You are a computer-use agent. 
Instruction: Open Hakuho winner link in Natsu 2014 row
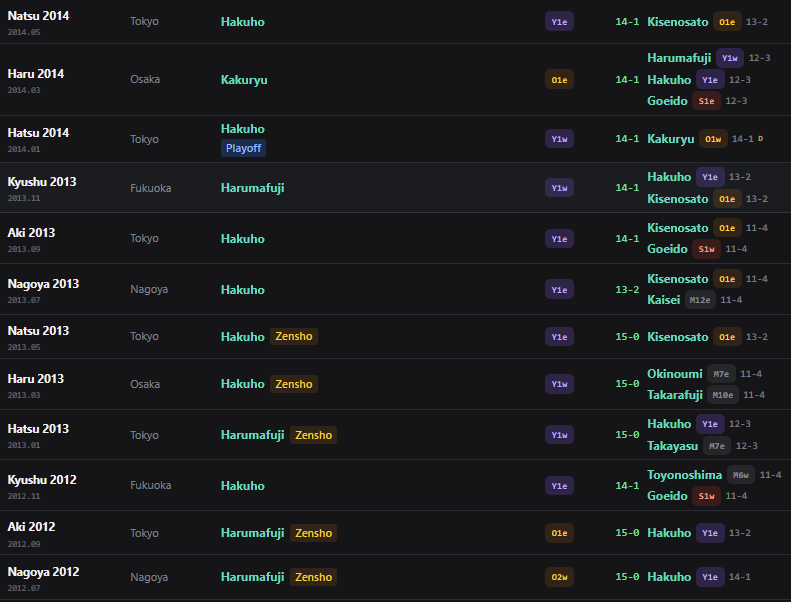click(242, 22)
